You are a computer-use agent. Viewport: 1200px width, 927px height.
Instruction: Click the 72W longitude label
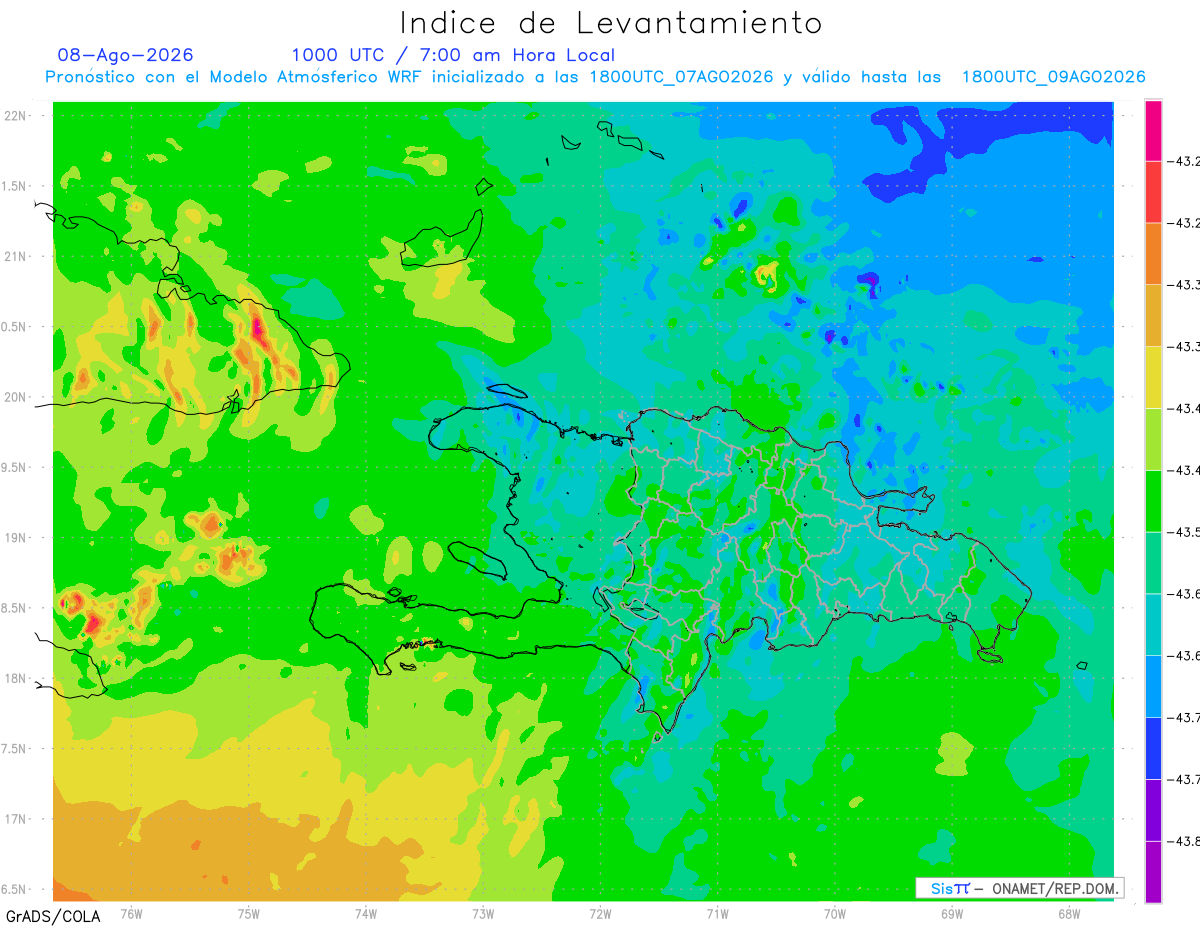(x=600, y=914)
